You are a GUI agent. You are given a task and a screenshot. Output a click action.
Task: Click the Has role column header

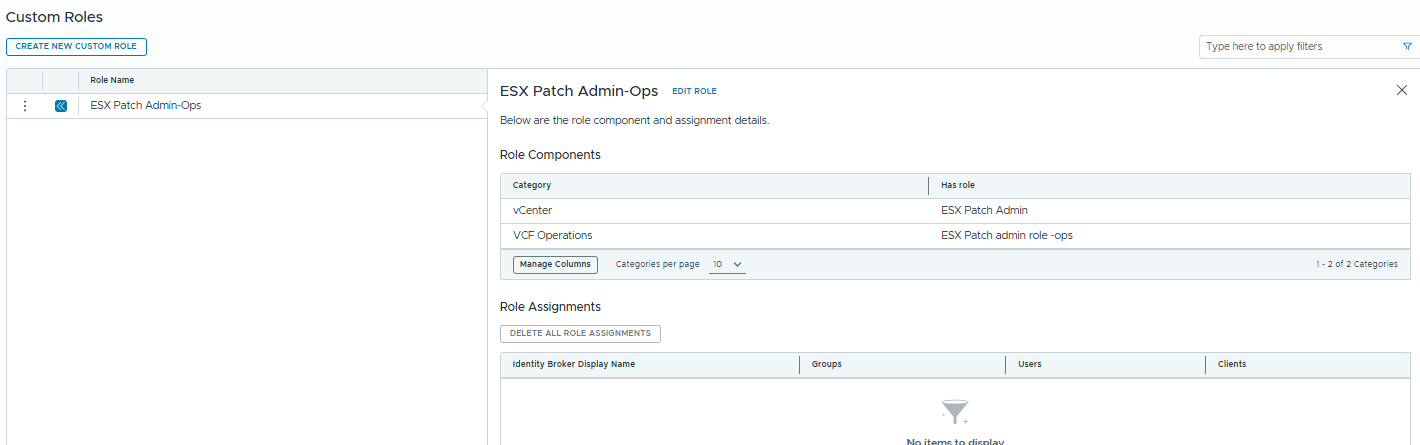[x=958, y=185]
